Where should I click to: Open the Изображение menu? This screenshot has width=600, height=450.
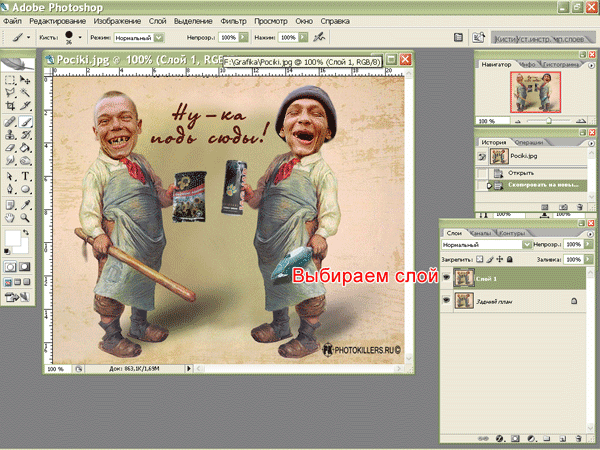pos(117,21)
